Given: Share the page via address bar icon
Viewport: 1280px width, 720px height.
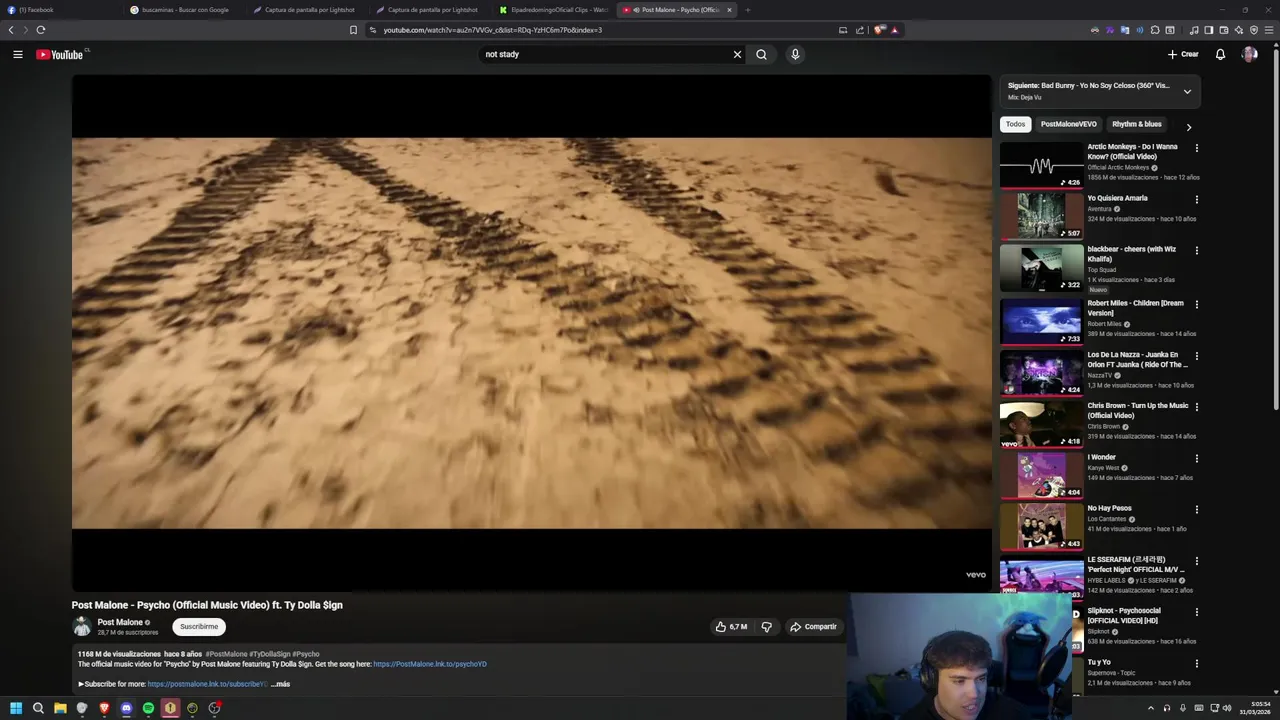Looking at the screenshot, I should click(x=860, y=30).
